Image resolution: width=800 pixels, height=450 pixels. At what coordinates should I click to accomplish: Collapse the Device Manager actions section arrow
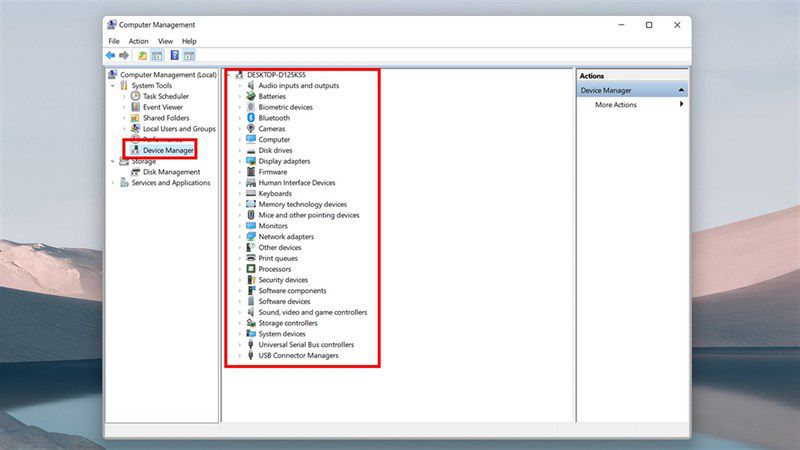[x=681, y=90]
